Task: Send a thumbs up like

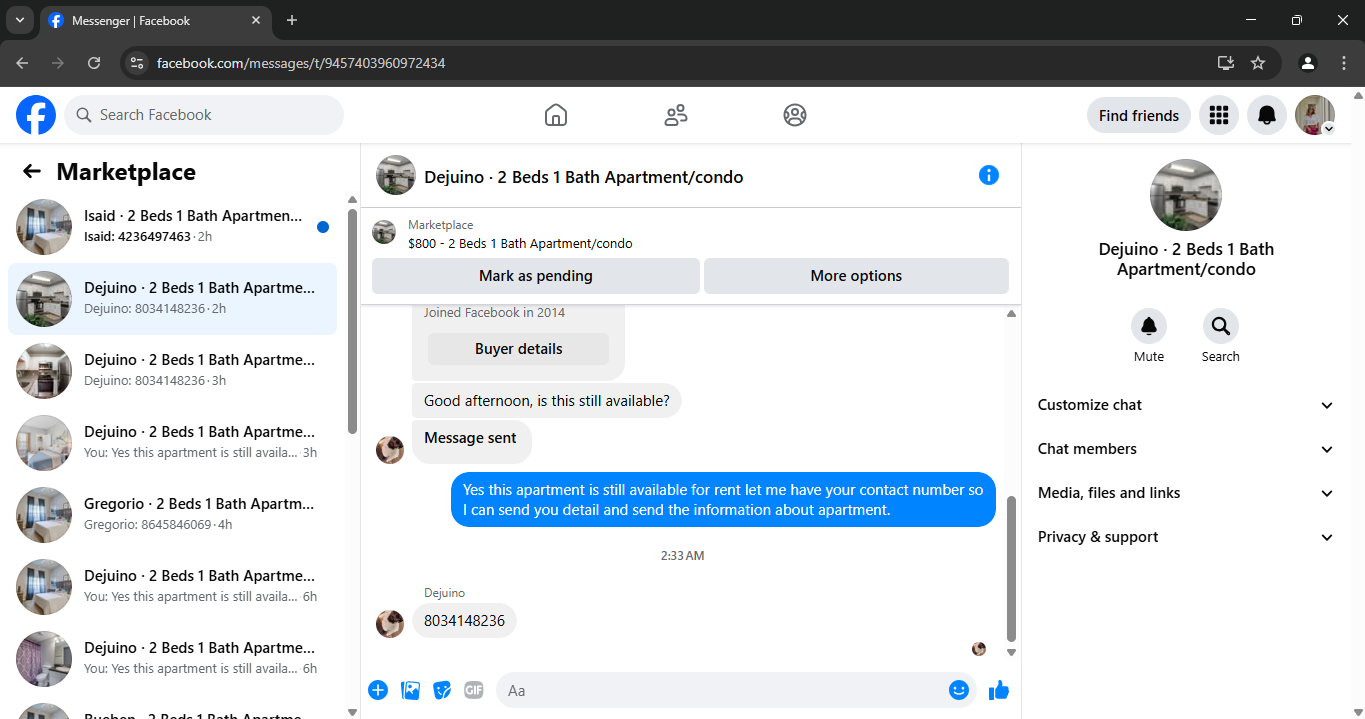Action: (x=999, y=690)
